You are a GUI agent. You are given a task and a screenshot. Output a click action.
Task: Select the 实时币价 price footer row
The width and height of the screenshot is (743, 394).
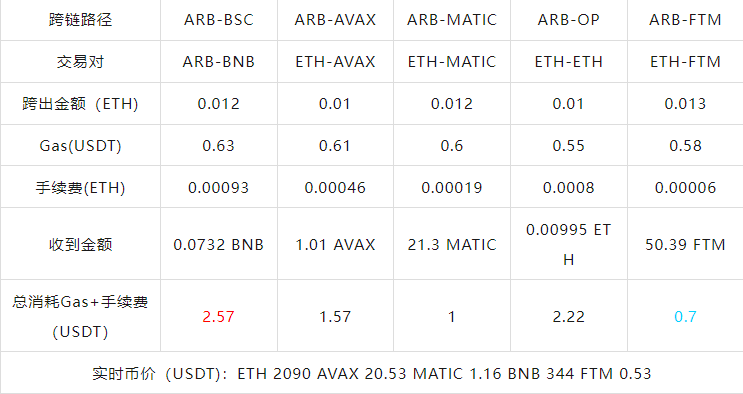372,374
